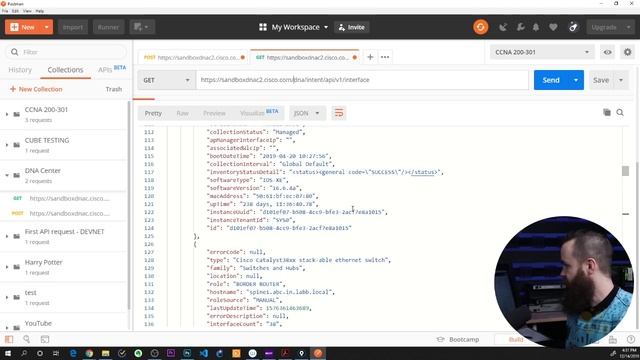
Task: Open Chrome from the Windows taskbar
Action: pyautogui.click(x=89, y=353)
